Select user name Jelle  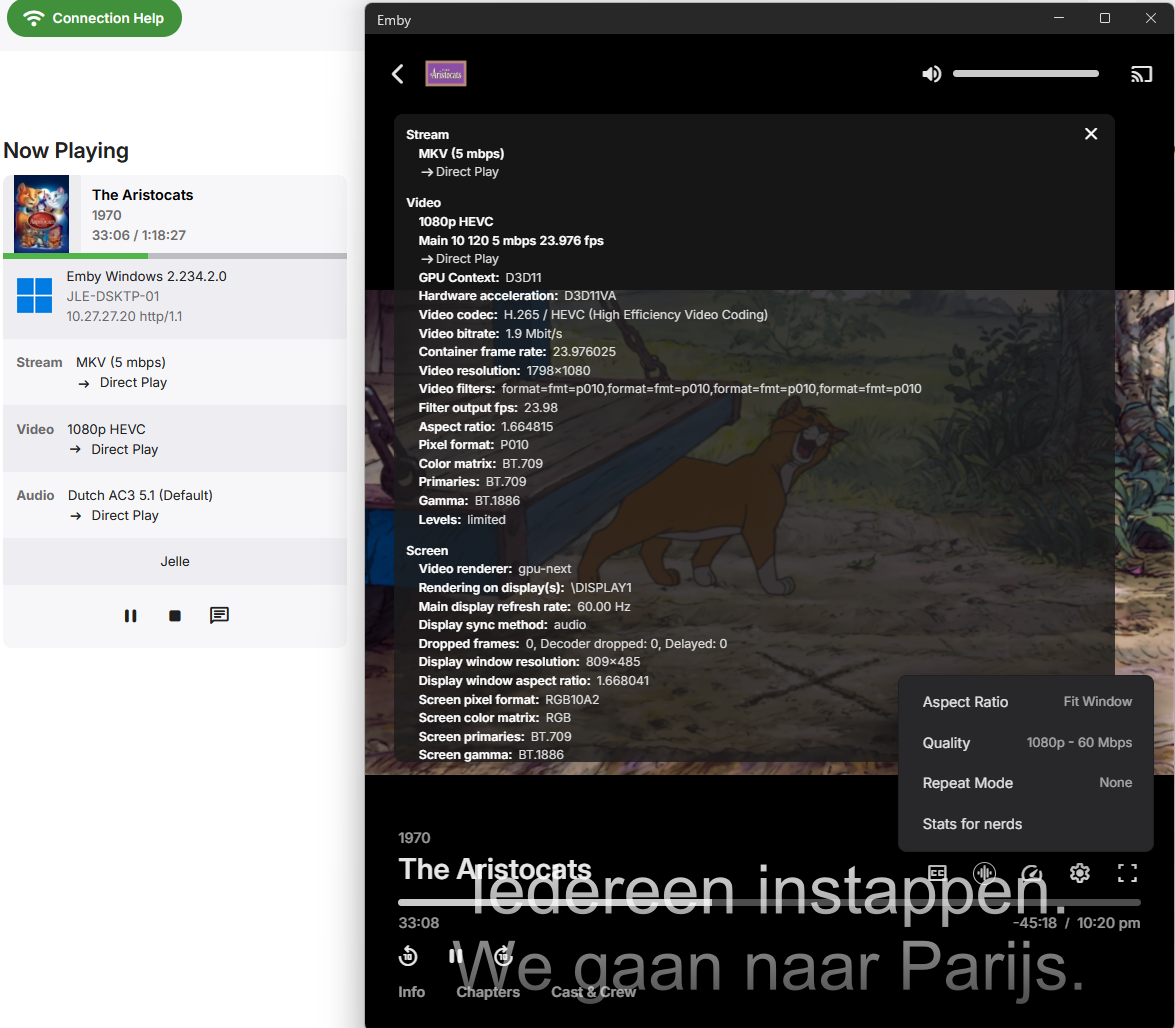(x=175, y=561)
